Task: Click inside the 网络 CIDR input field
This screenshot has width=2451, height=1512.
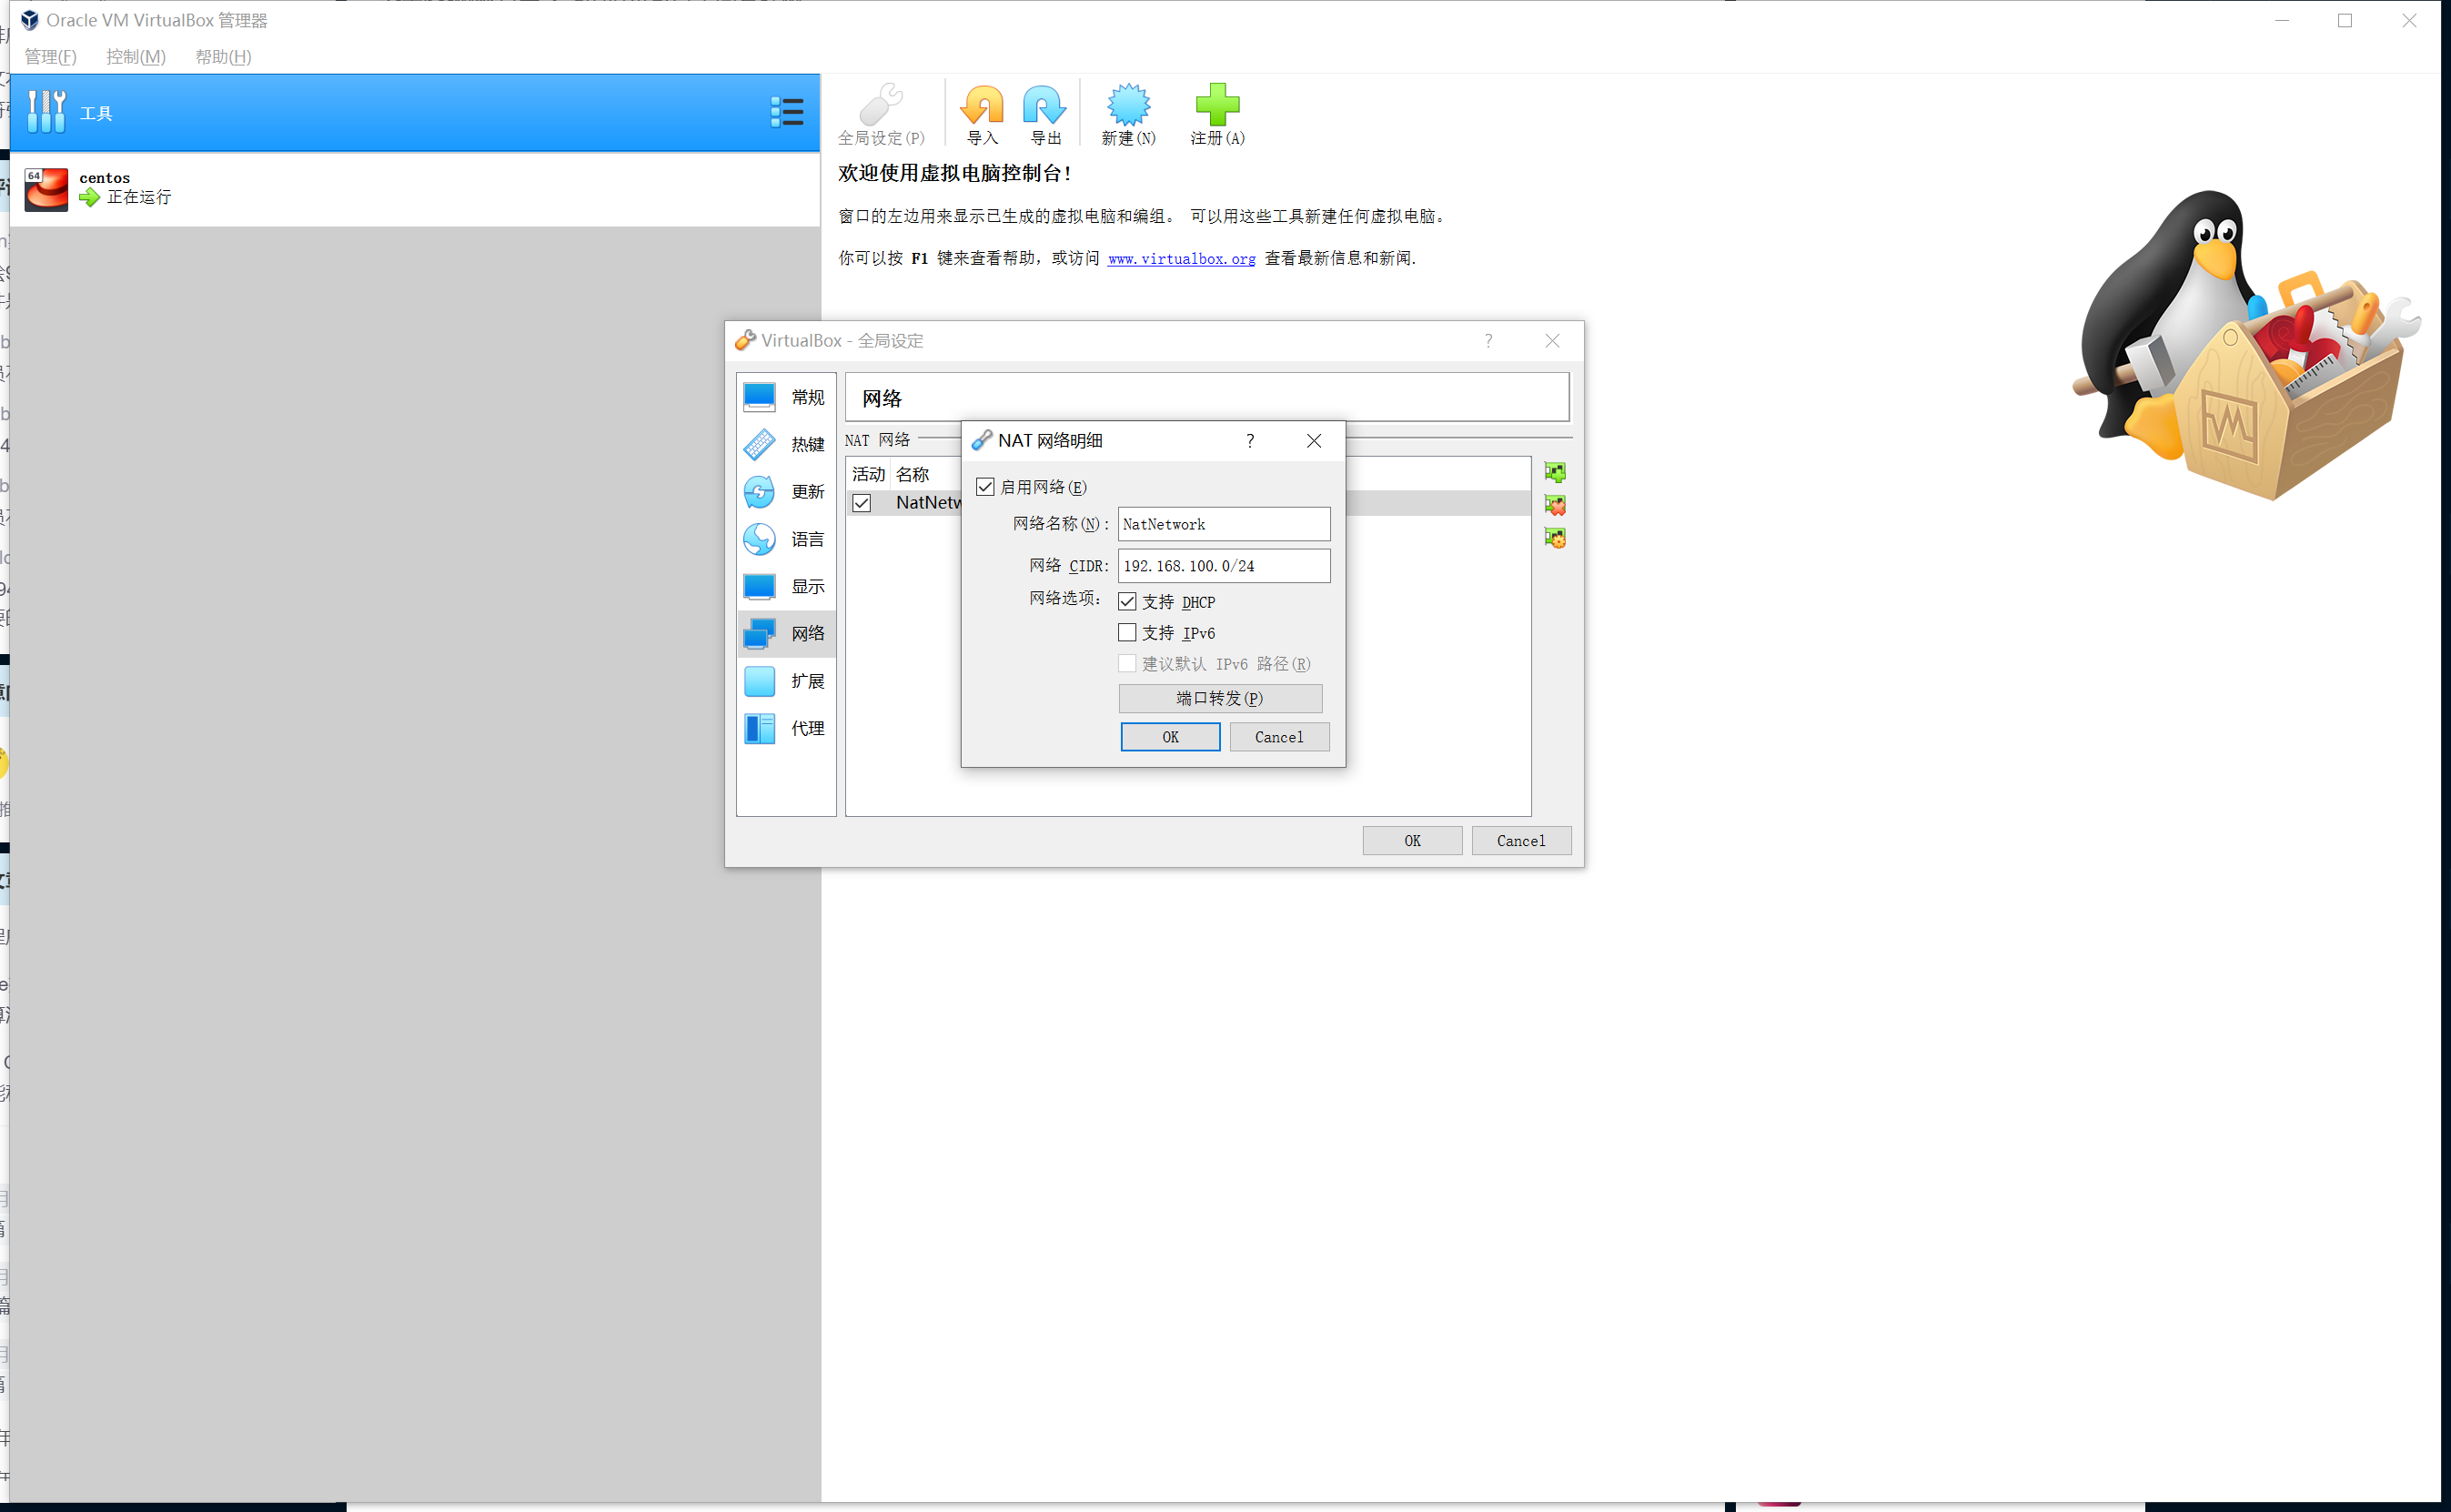Action: [1223, 565]
